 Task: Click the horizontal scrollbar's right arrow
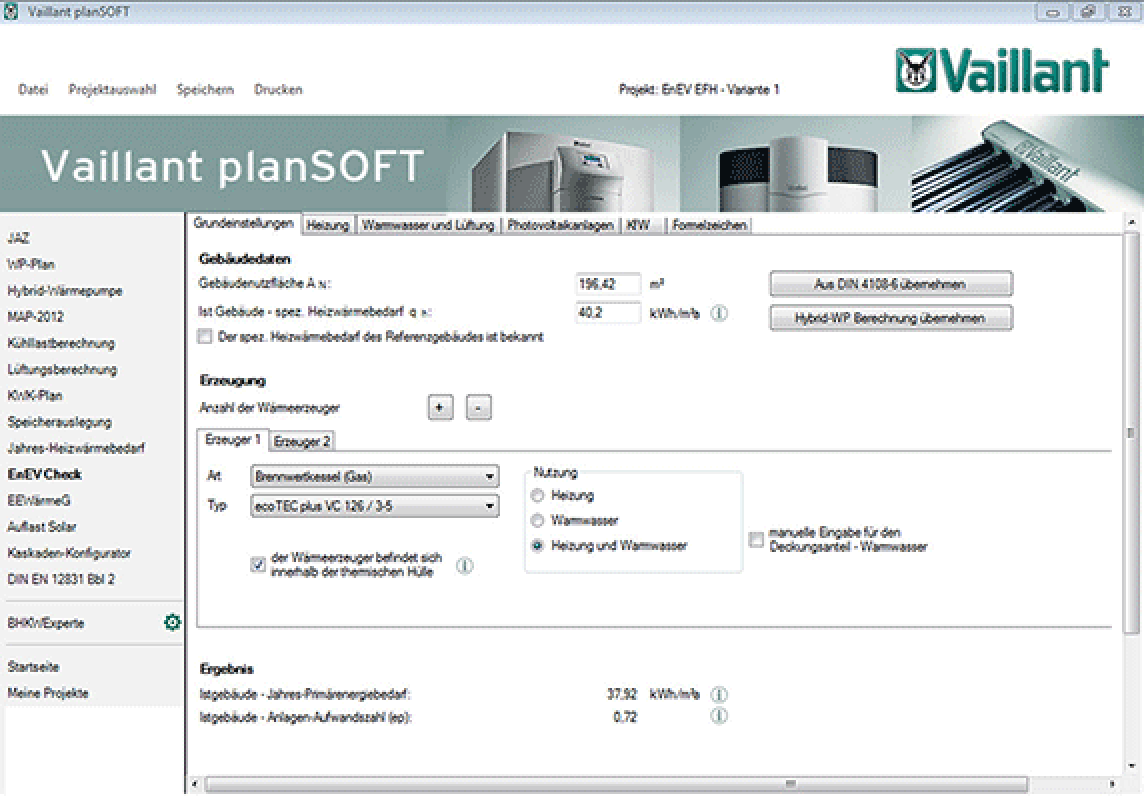[1113, 784]
